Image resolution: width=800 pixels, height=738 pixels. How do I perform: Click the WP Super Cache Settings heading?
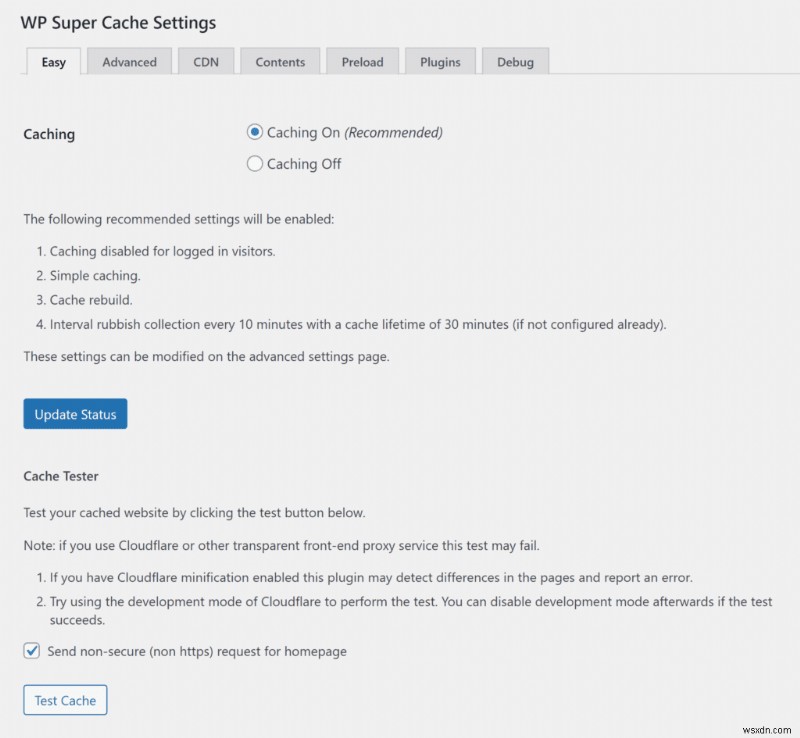click(116, 22)
